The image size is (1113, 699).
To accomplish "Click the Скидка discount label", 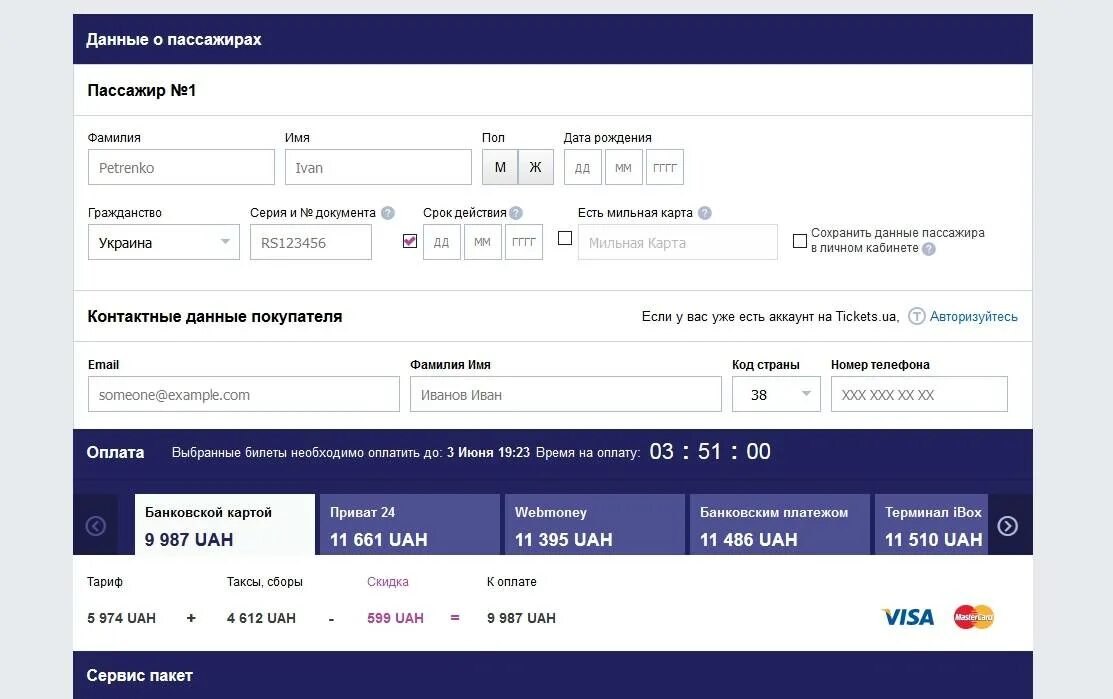I will pyautogui.click(x=388, y=582).
